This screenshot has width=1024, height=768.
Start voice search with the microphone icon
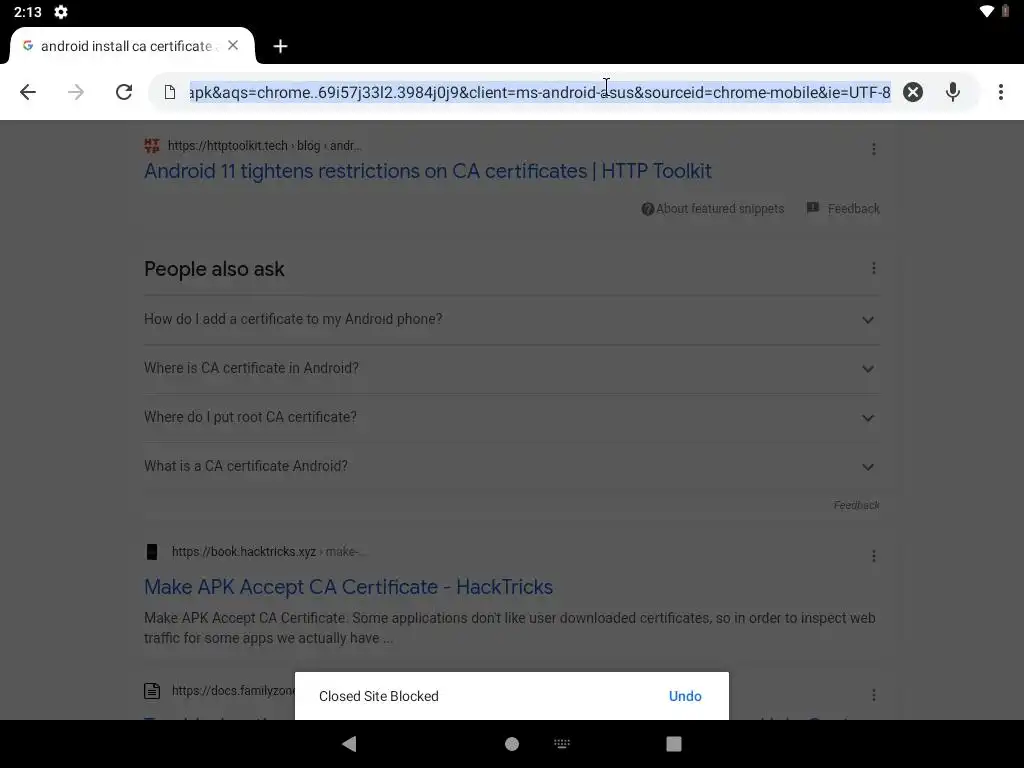953,92
